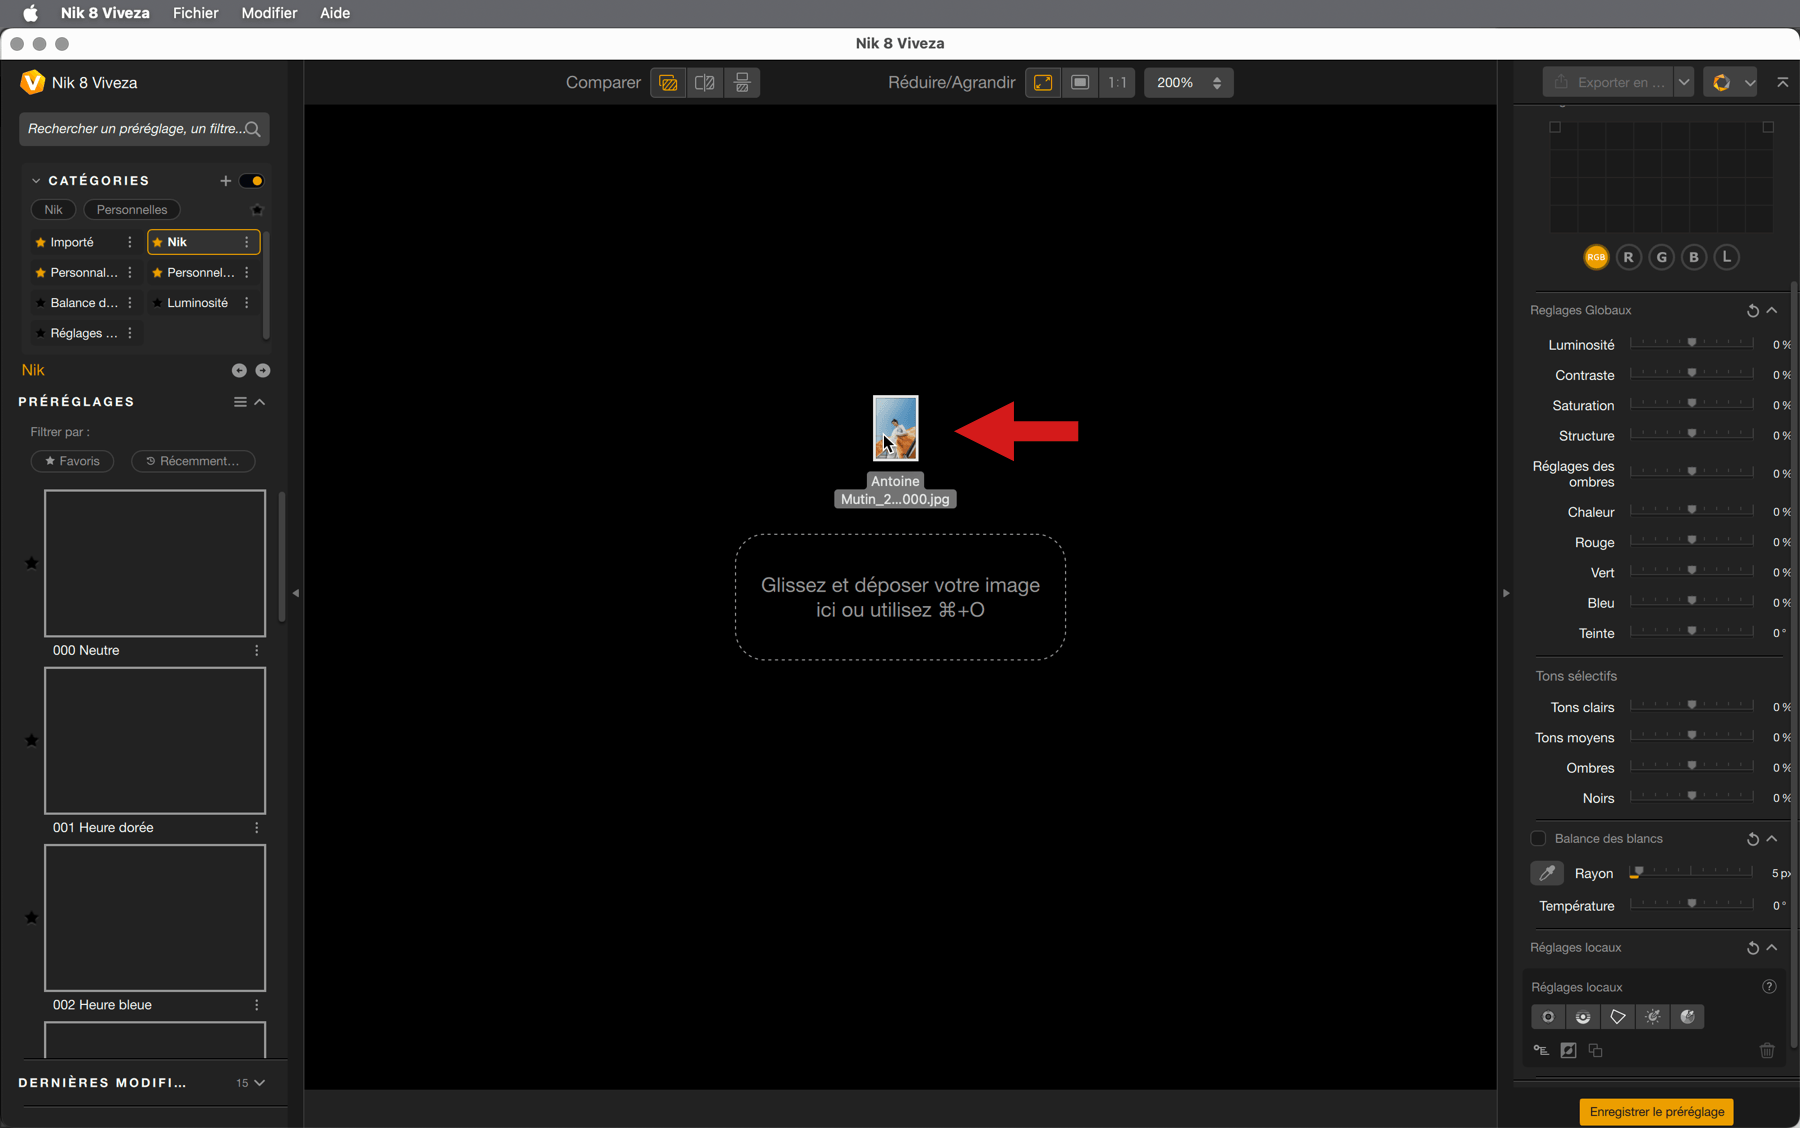
Task: Click Enregistrer le préréglage button
Action: (1656, 1112)
